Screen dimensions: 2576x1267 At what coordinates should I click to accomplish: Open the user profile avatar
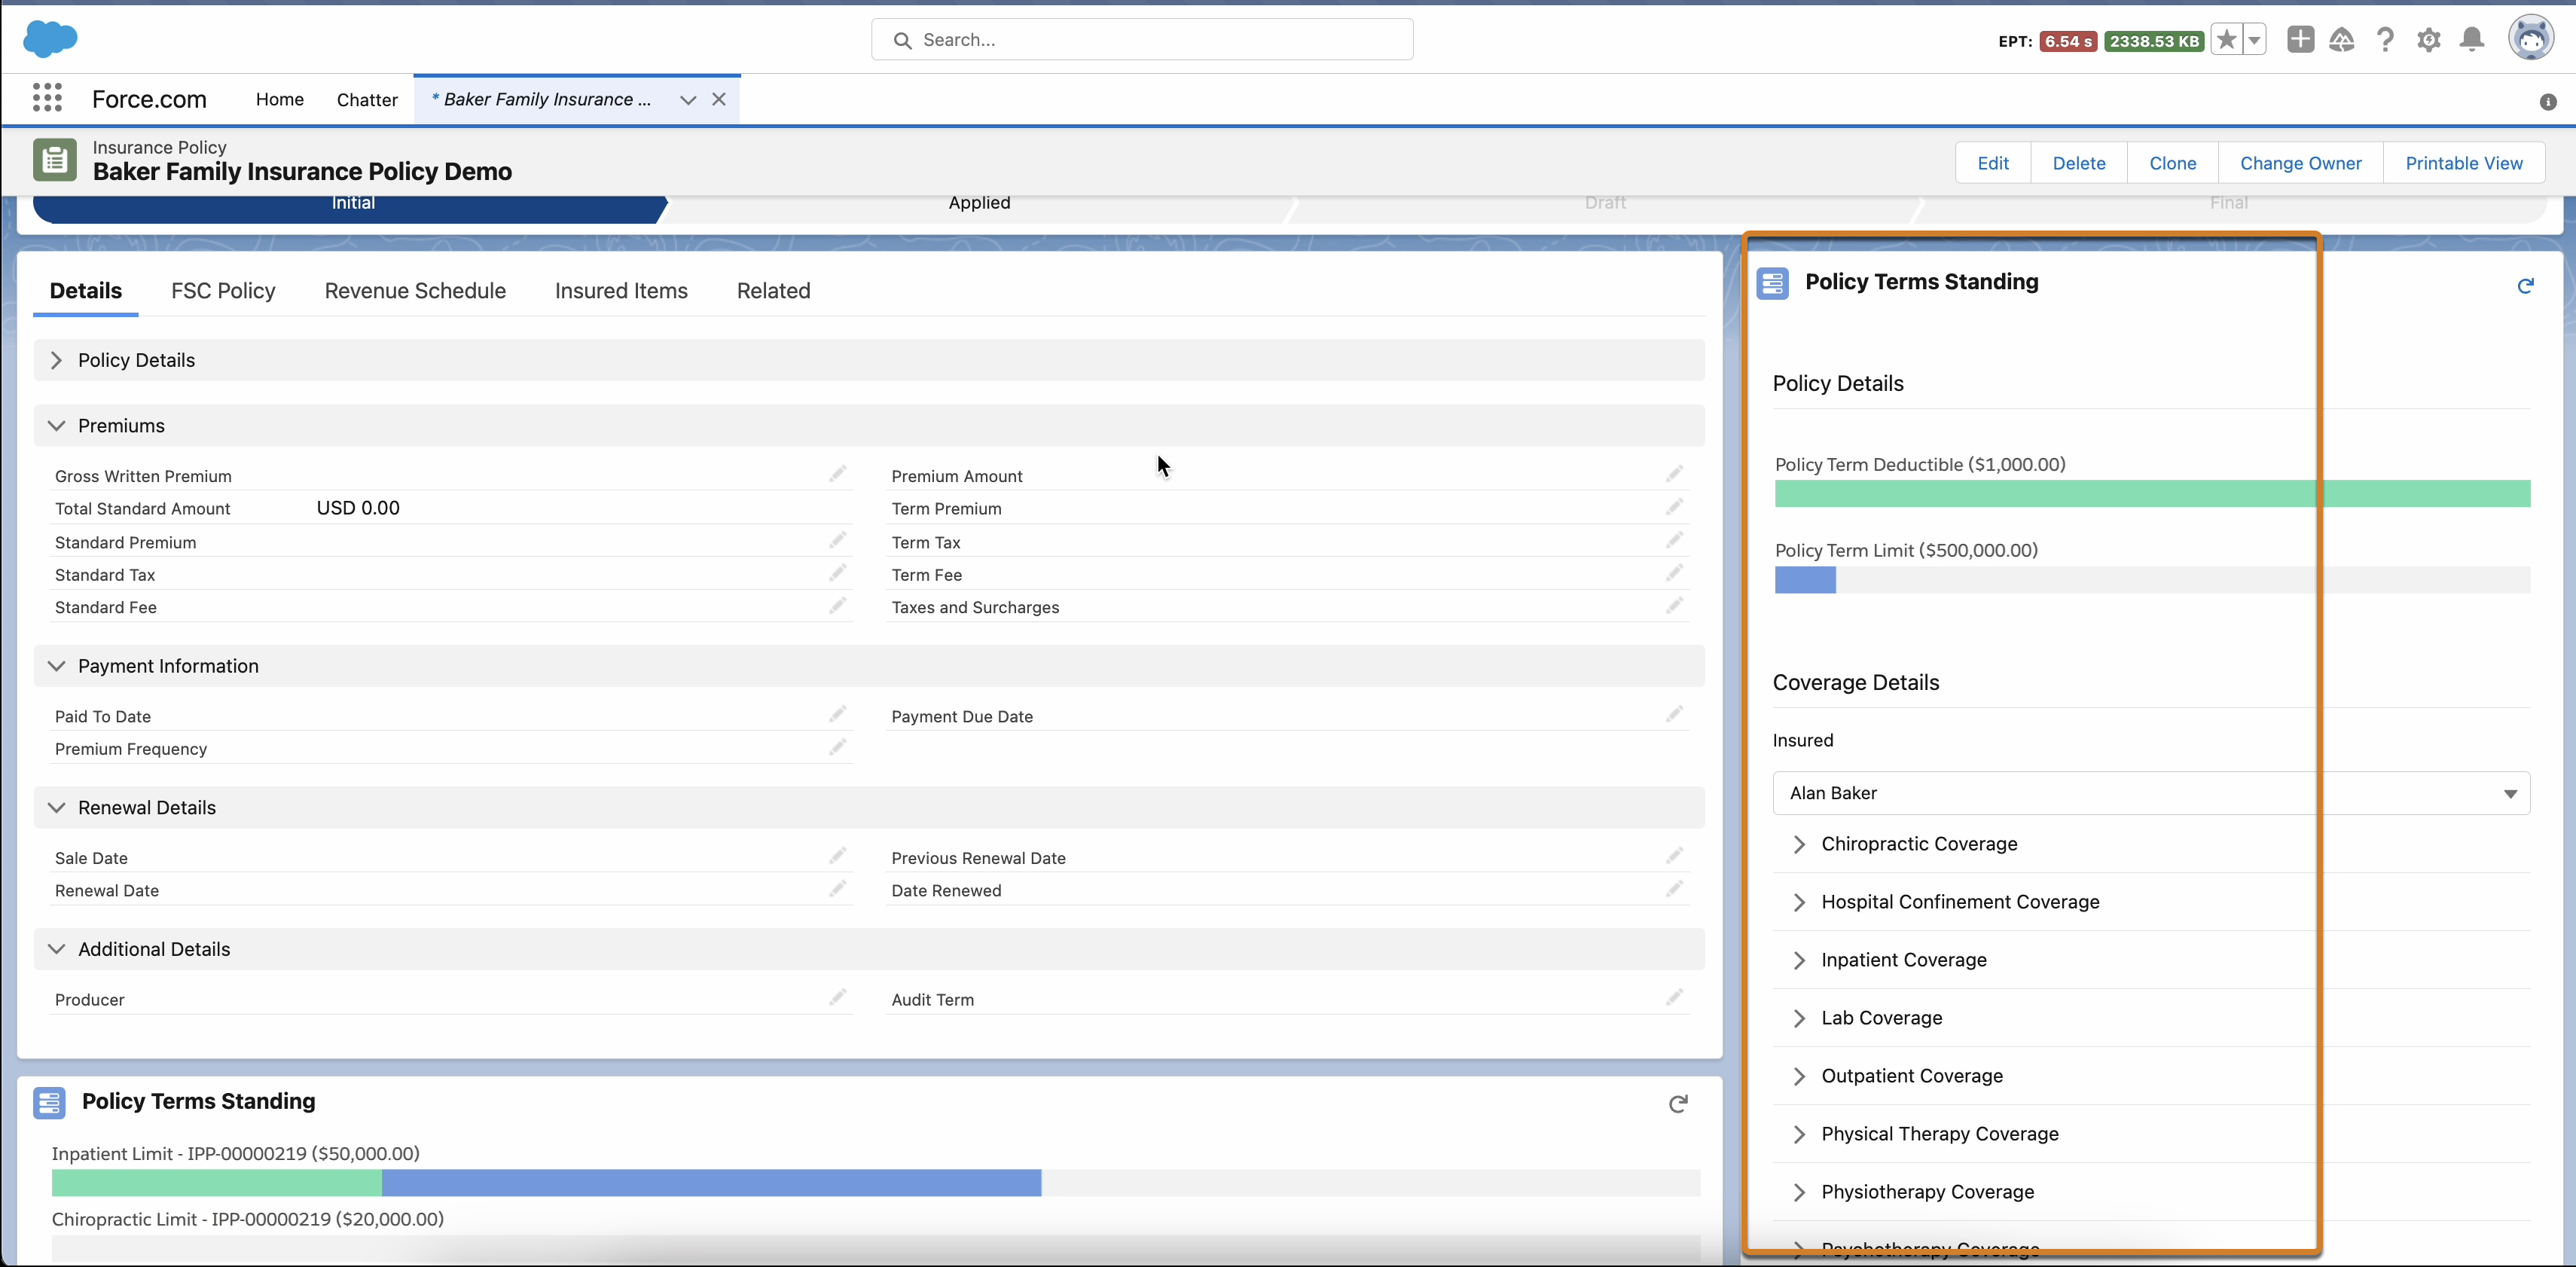(x=2531, y=39)
